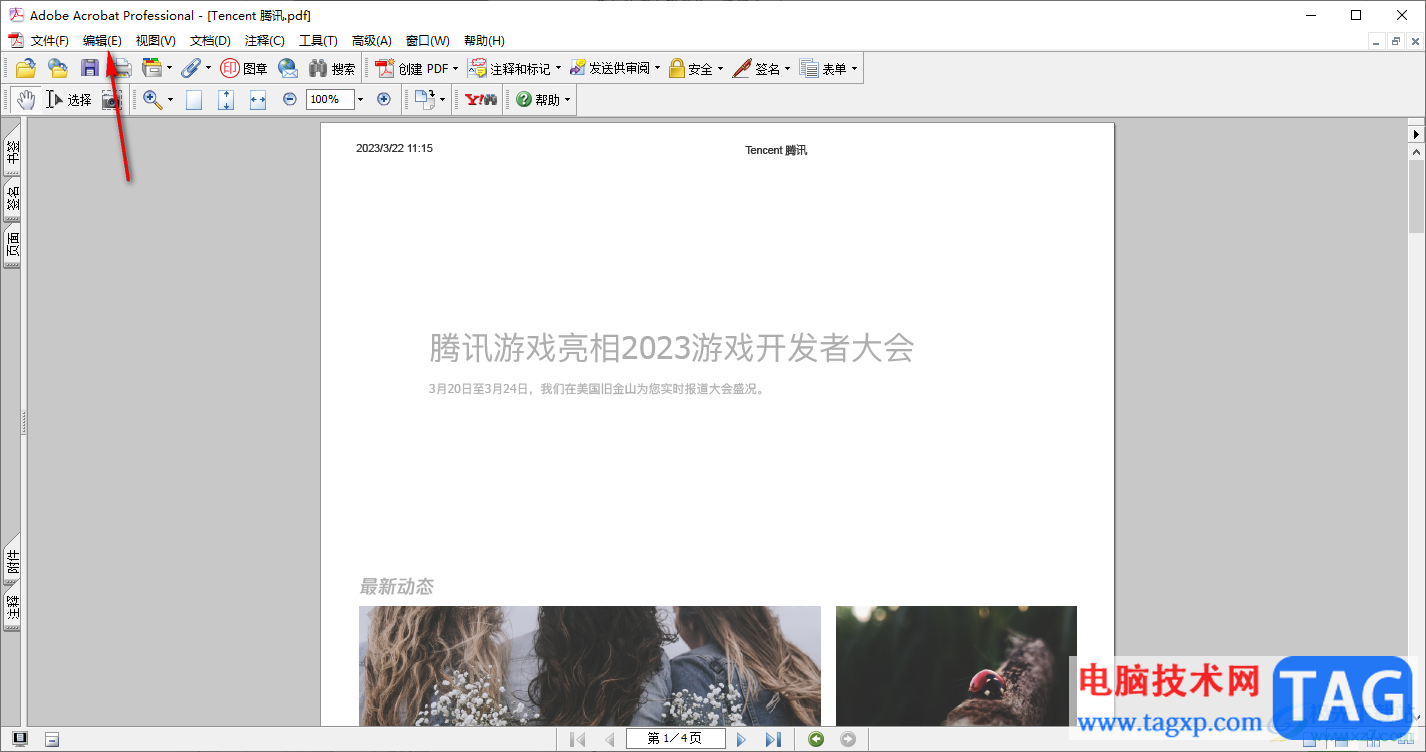Open the 文件(F) menu

tap(50, 41)
